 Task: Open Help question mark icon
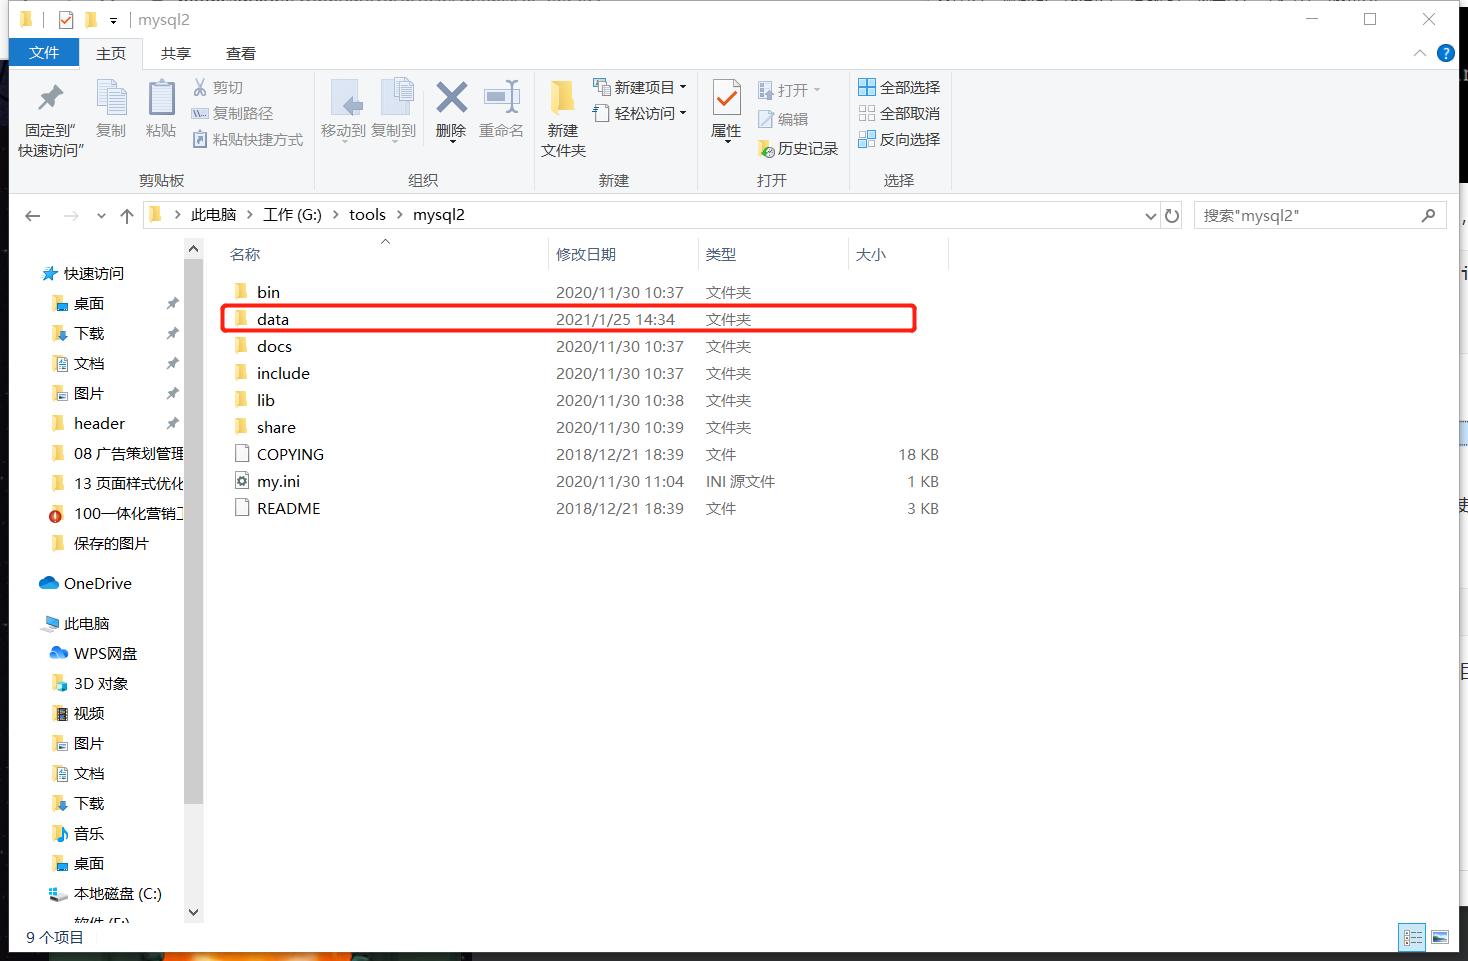click(1446, 53)
